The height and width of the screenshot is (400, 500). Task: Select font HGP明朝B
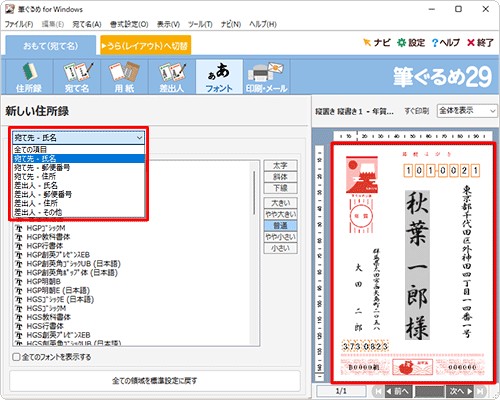(x=44, y=282)
